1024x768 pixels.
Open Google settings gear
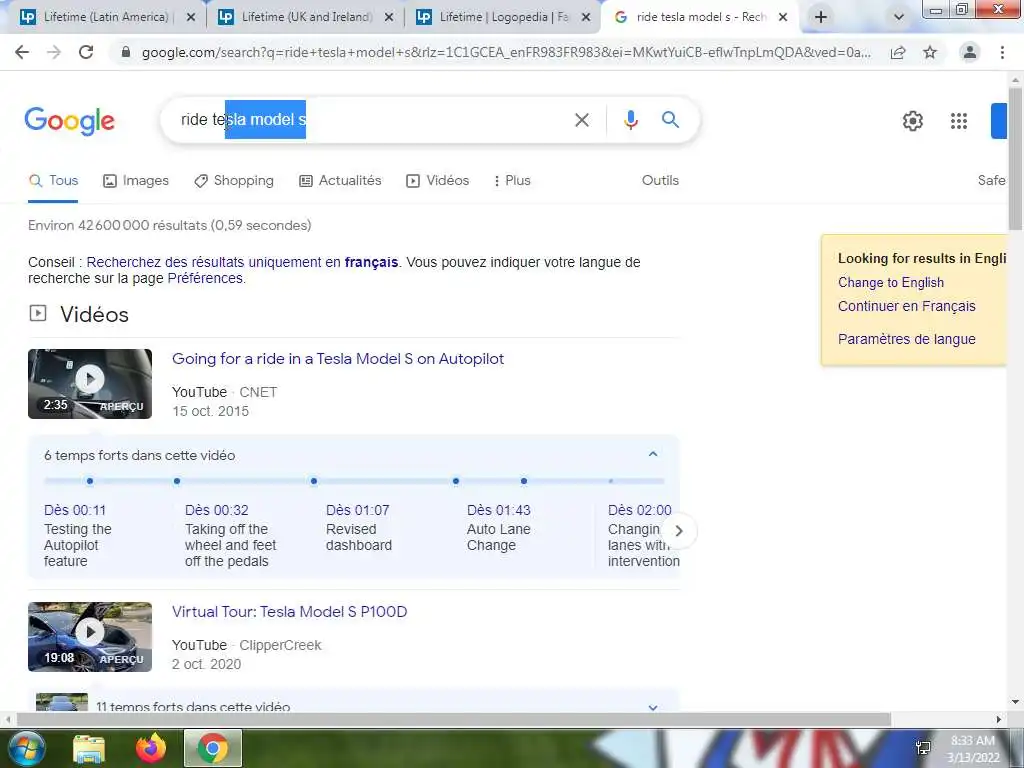[912, 121]
